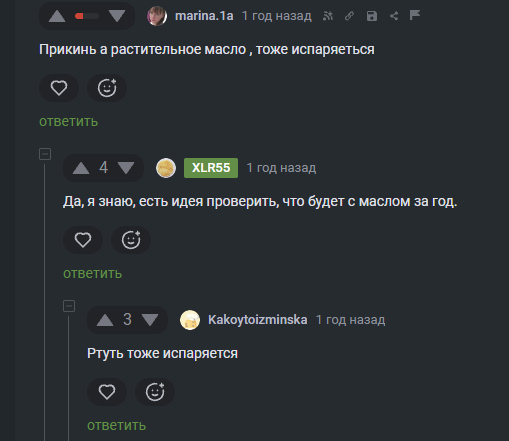This screenshot has width=509, height=441.
Task: Open XLR55's profile via green badge
Action: [211, 168]
